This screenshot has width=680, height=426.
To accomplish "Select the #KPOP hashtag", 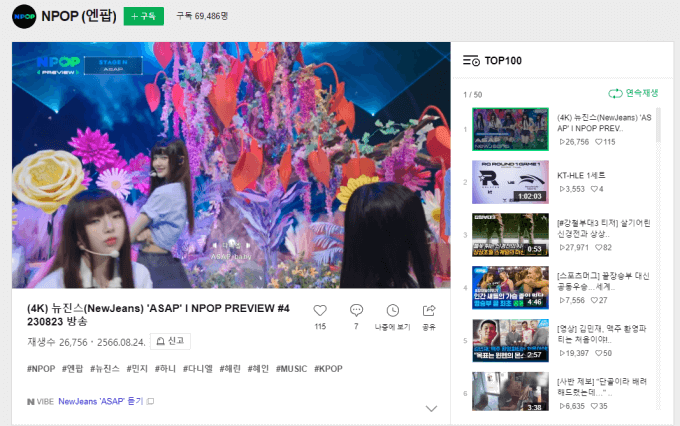I will (328, 369).
